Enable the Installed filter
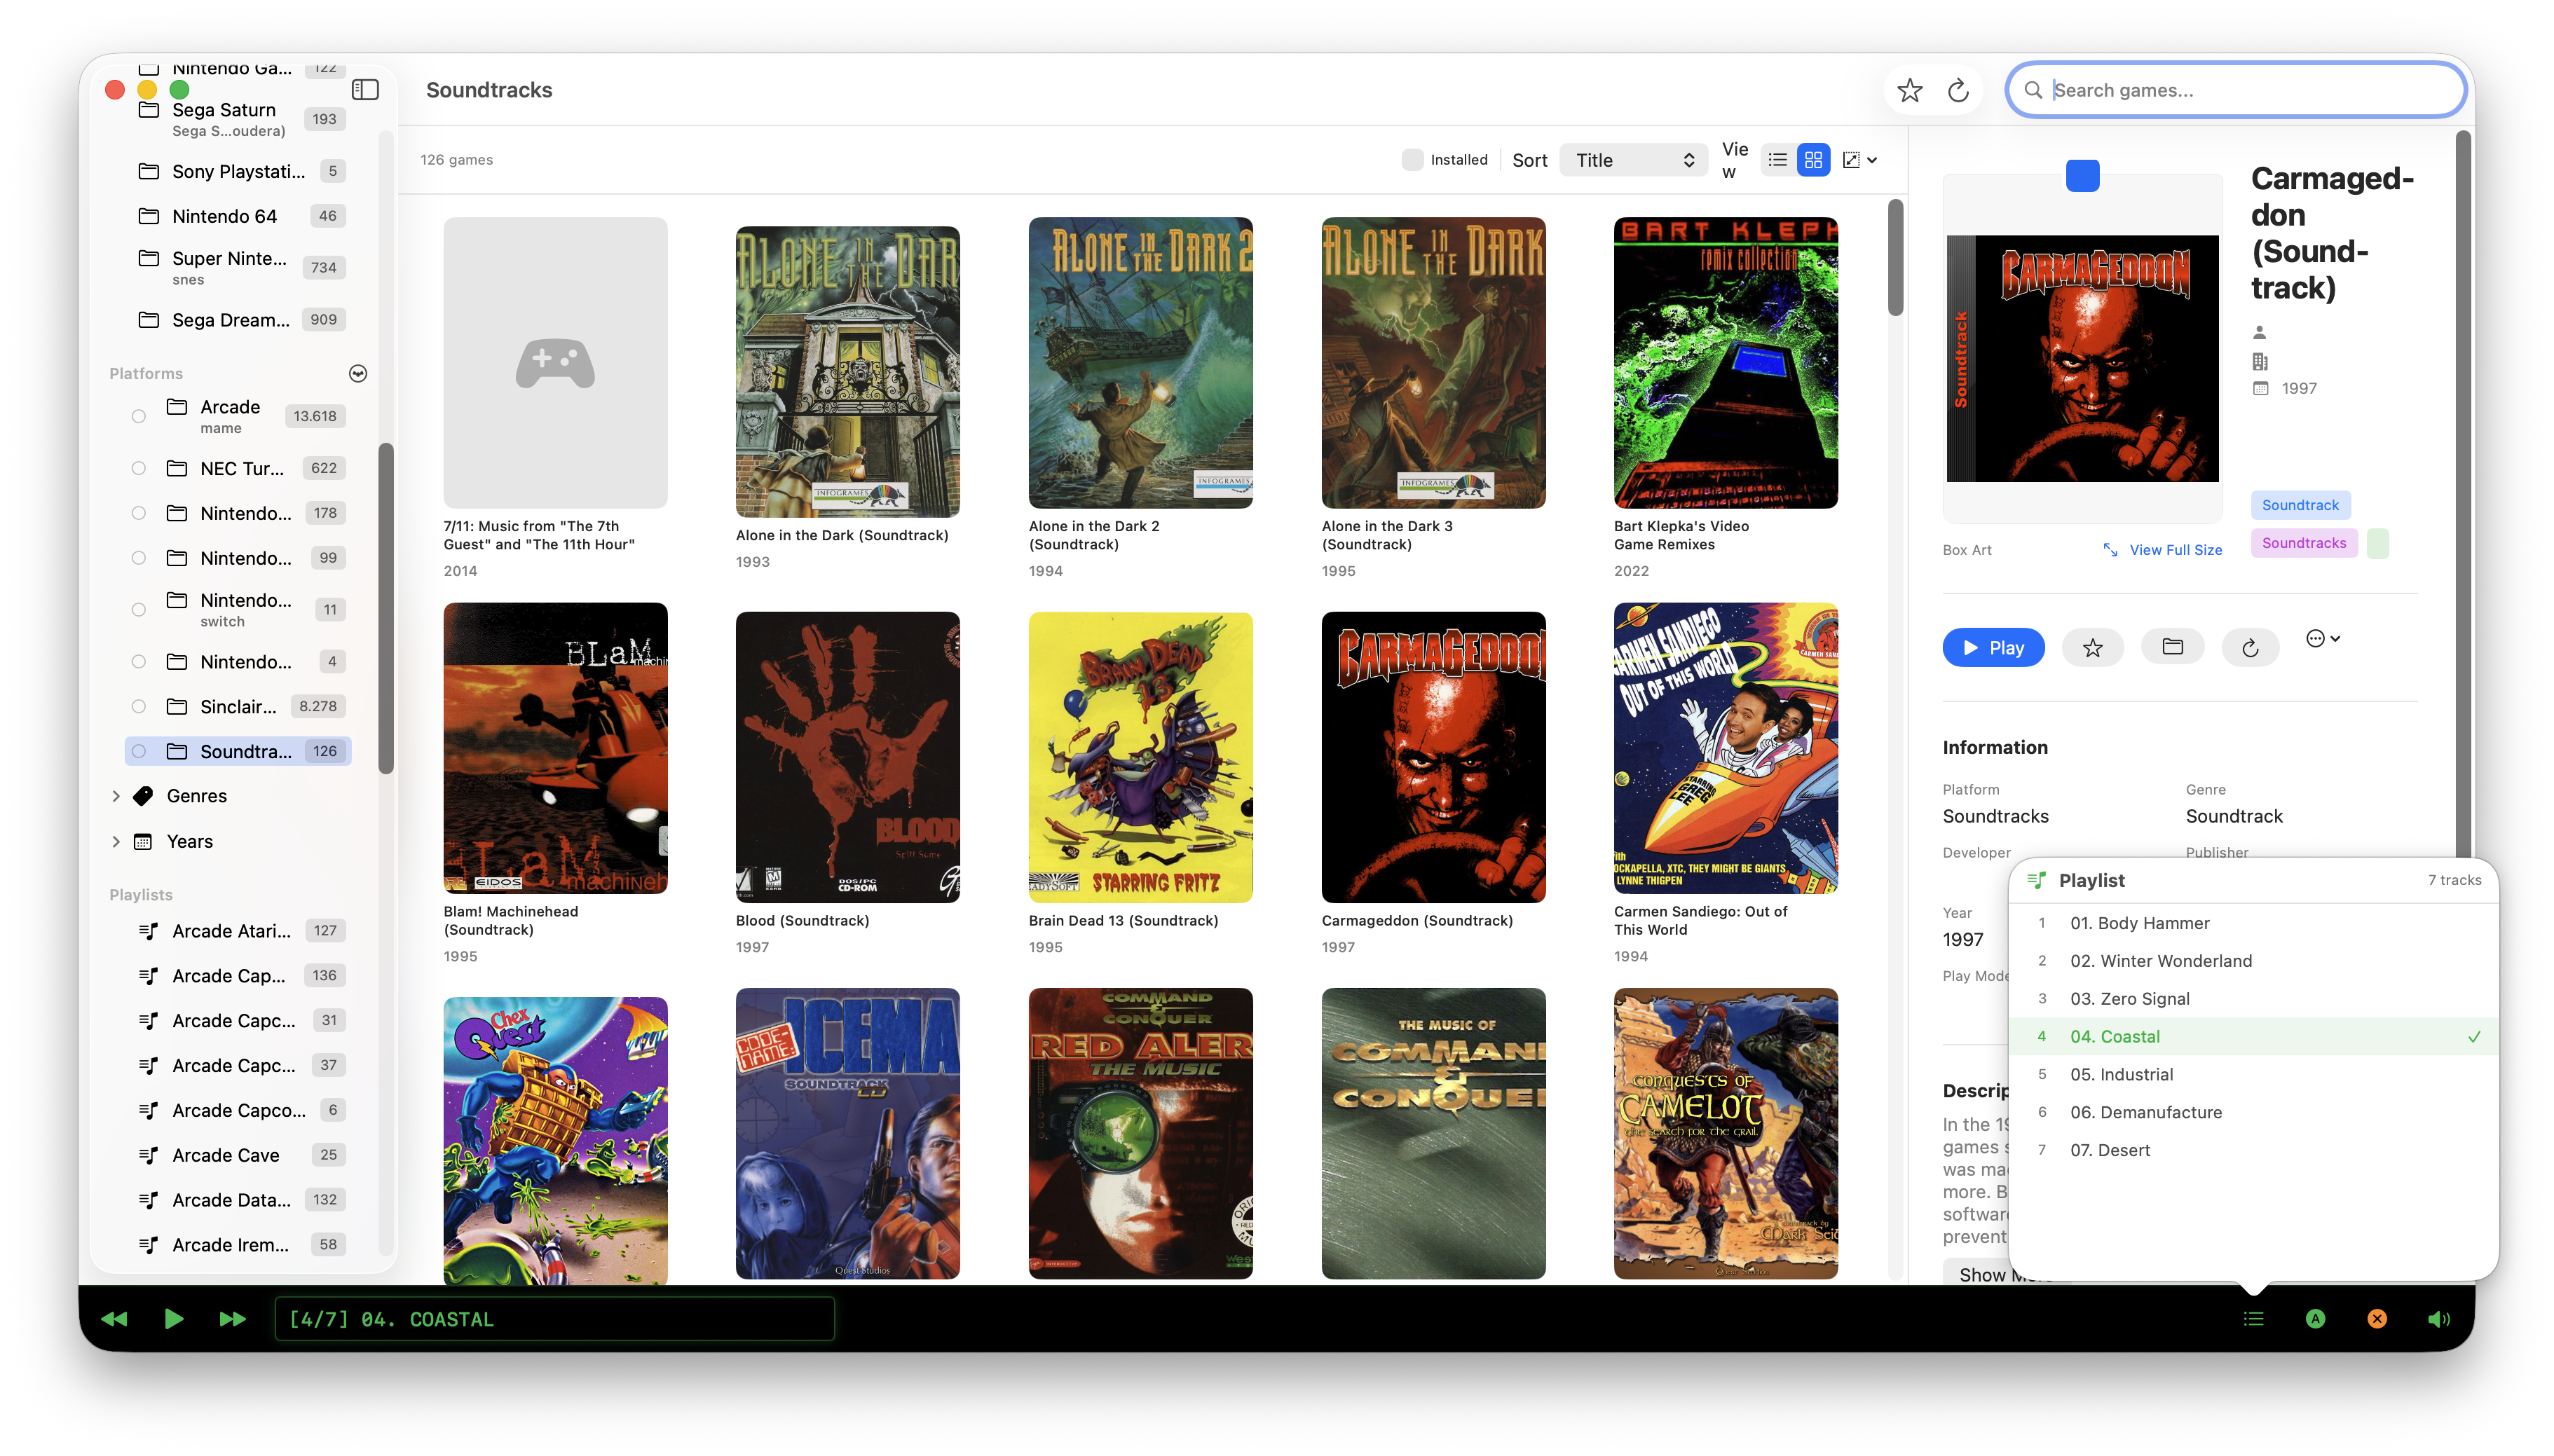The image size is (2554, 1456). (x=1412, y=158)
